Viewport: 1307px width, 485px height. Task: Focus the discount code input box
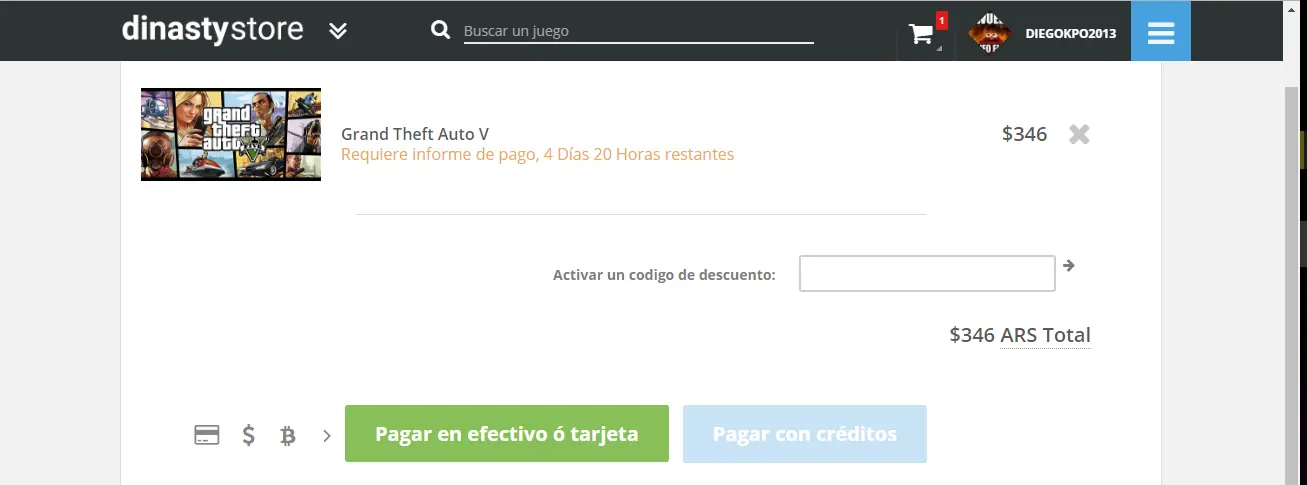(x=927, y=274)
